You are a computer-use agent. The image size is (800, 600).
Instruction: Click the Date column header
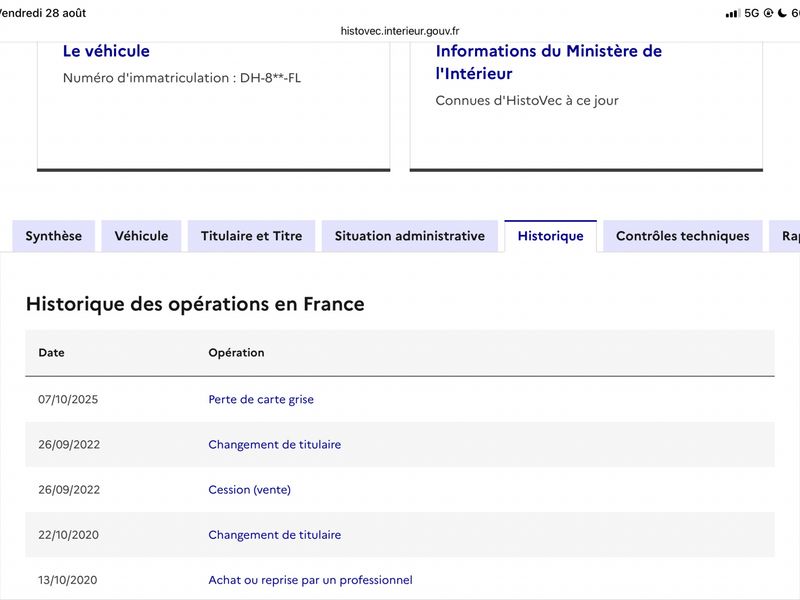51,353
